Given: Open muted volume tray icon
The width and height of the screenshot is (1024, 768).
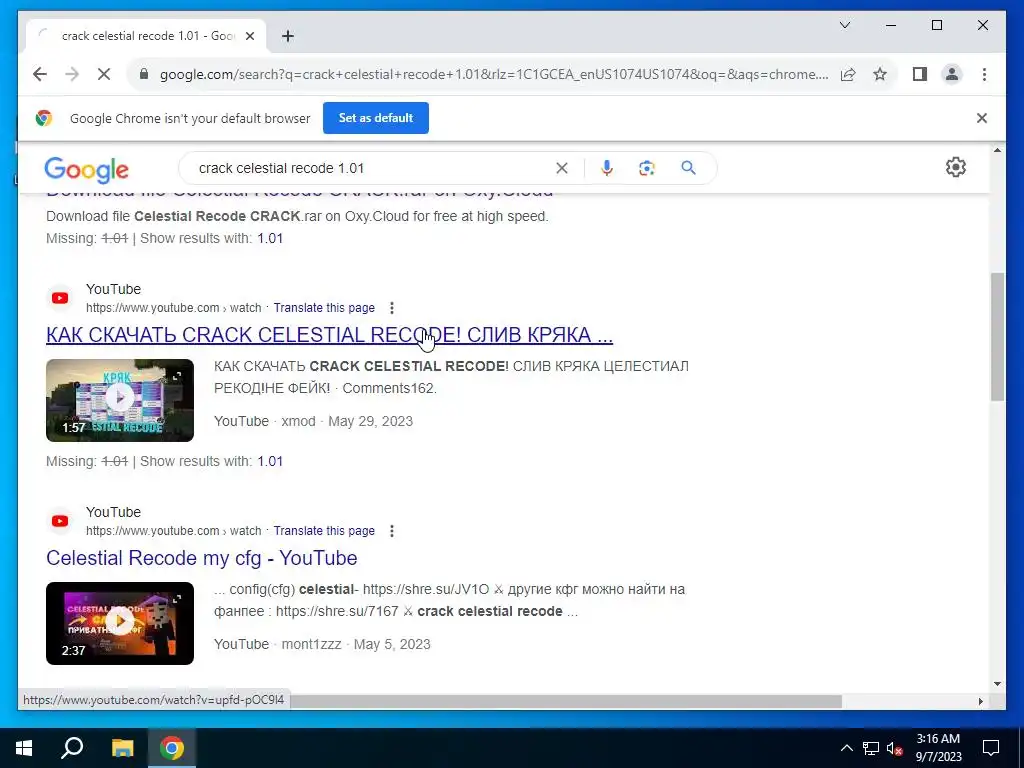Looking at the screenshot, I should 895,748.
